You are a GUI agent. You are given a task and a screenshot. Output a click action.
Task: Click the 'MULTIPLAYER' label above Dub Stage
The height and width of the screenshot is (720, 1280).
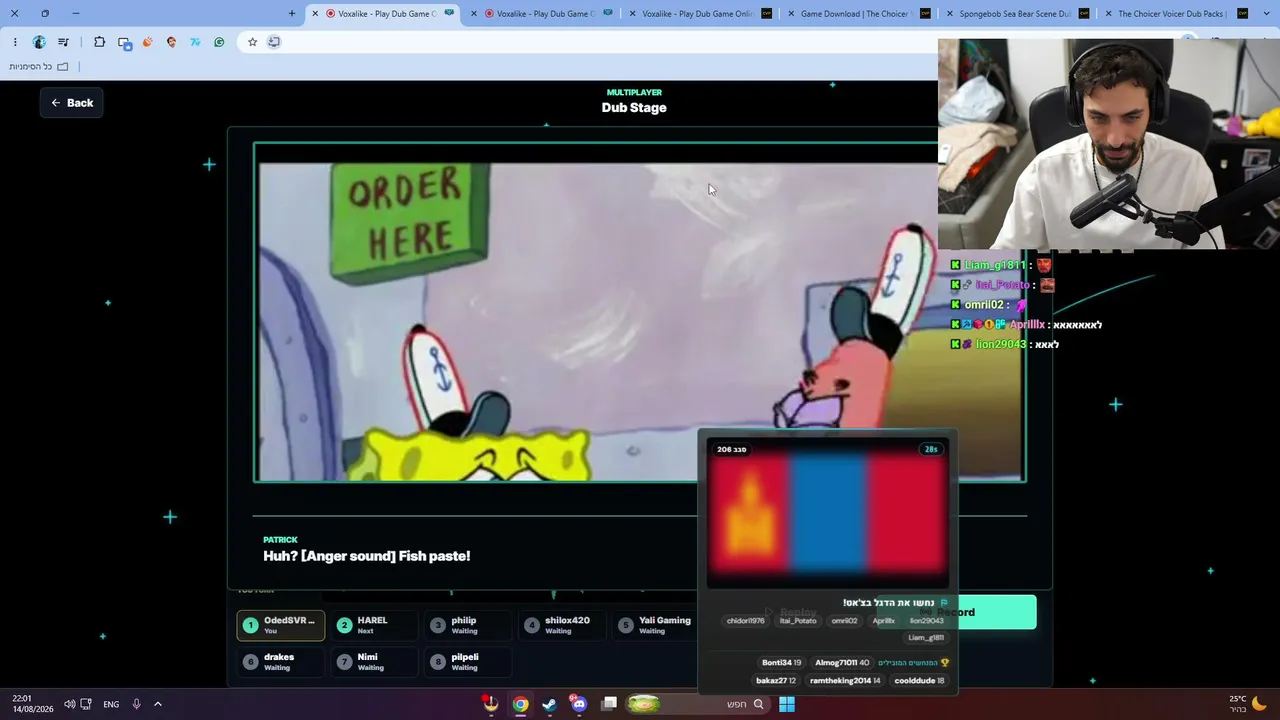pos(634,93)
